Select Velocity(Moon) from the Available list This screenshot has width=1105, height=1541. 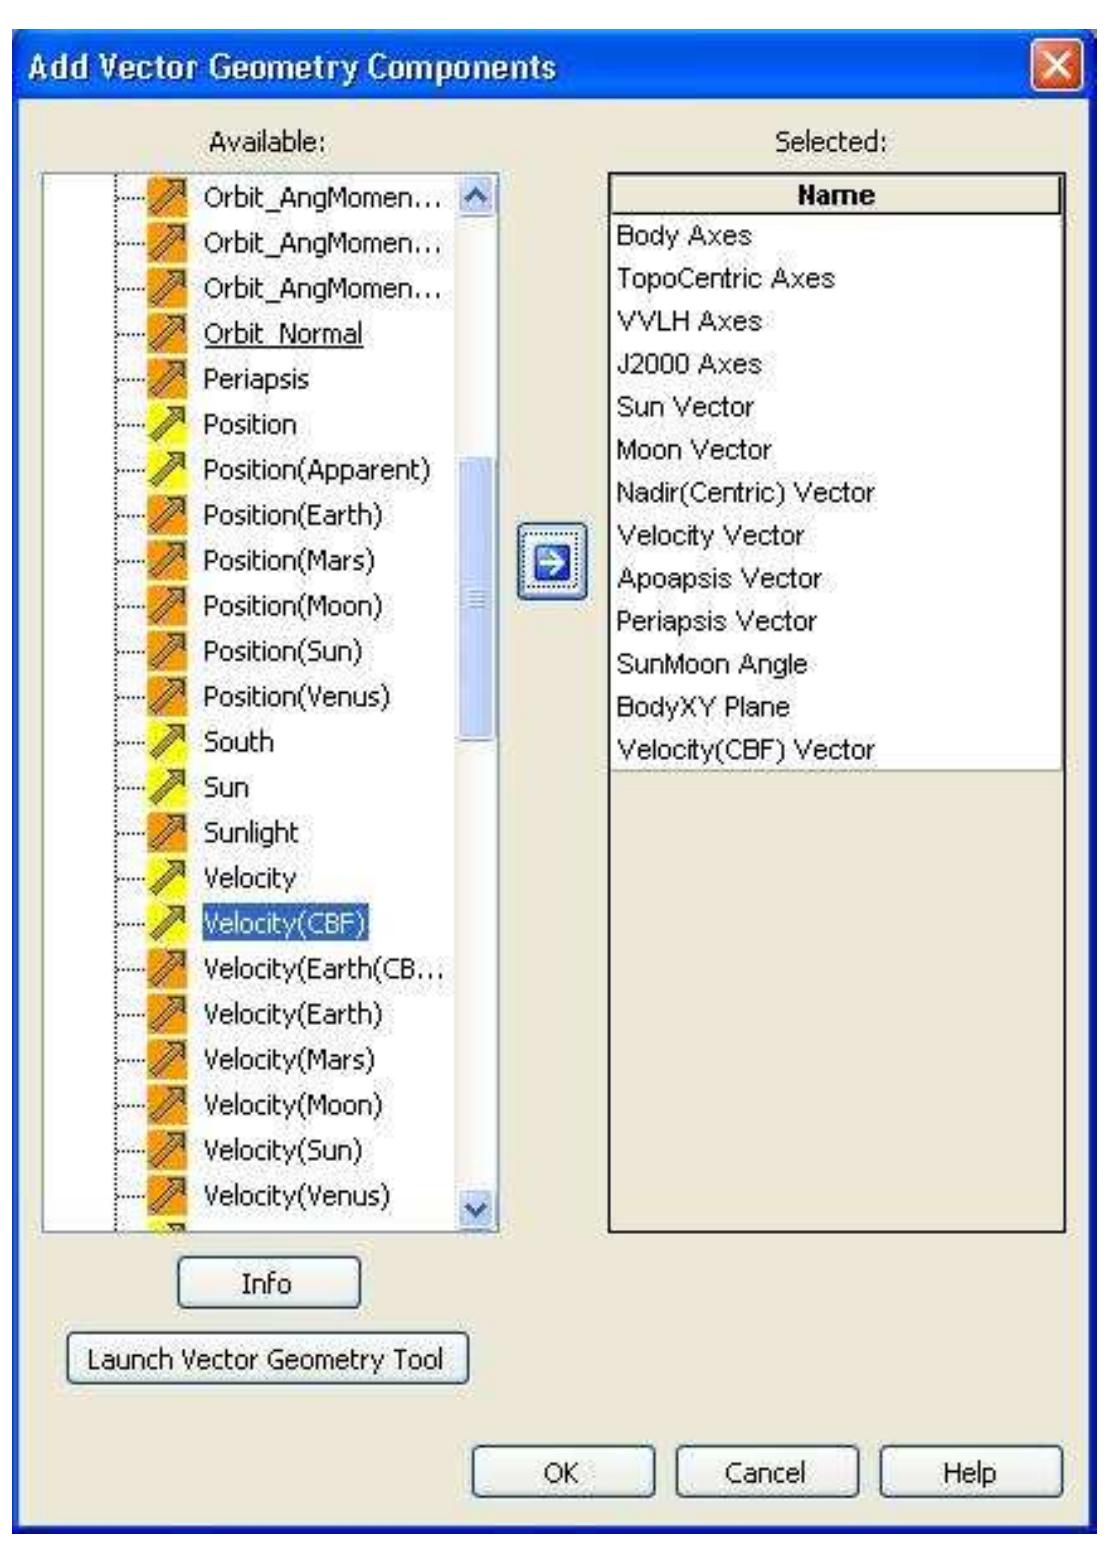tap(293, 1105)
